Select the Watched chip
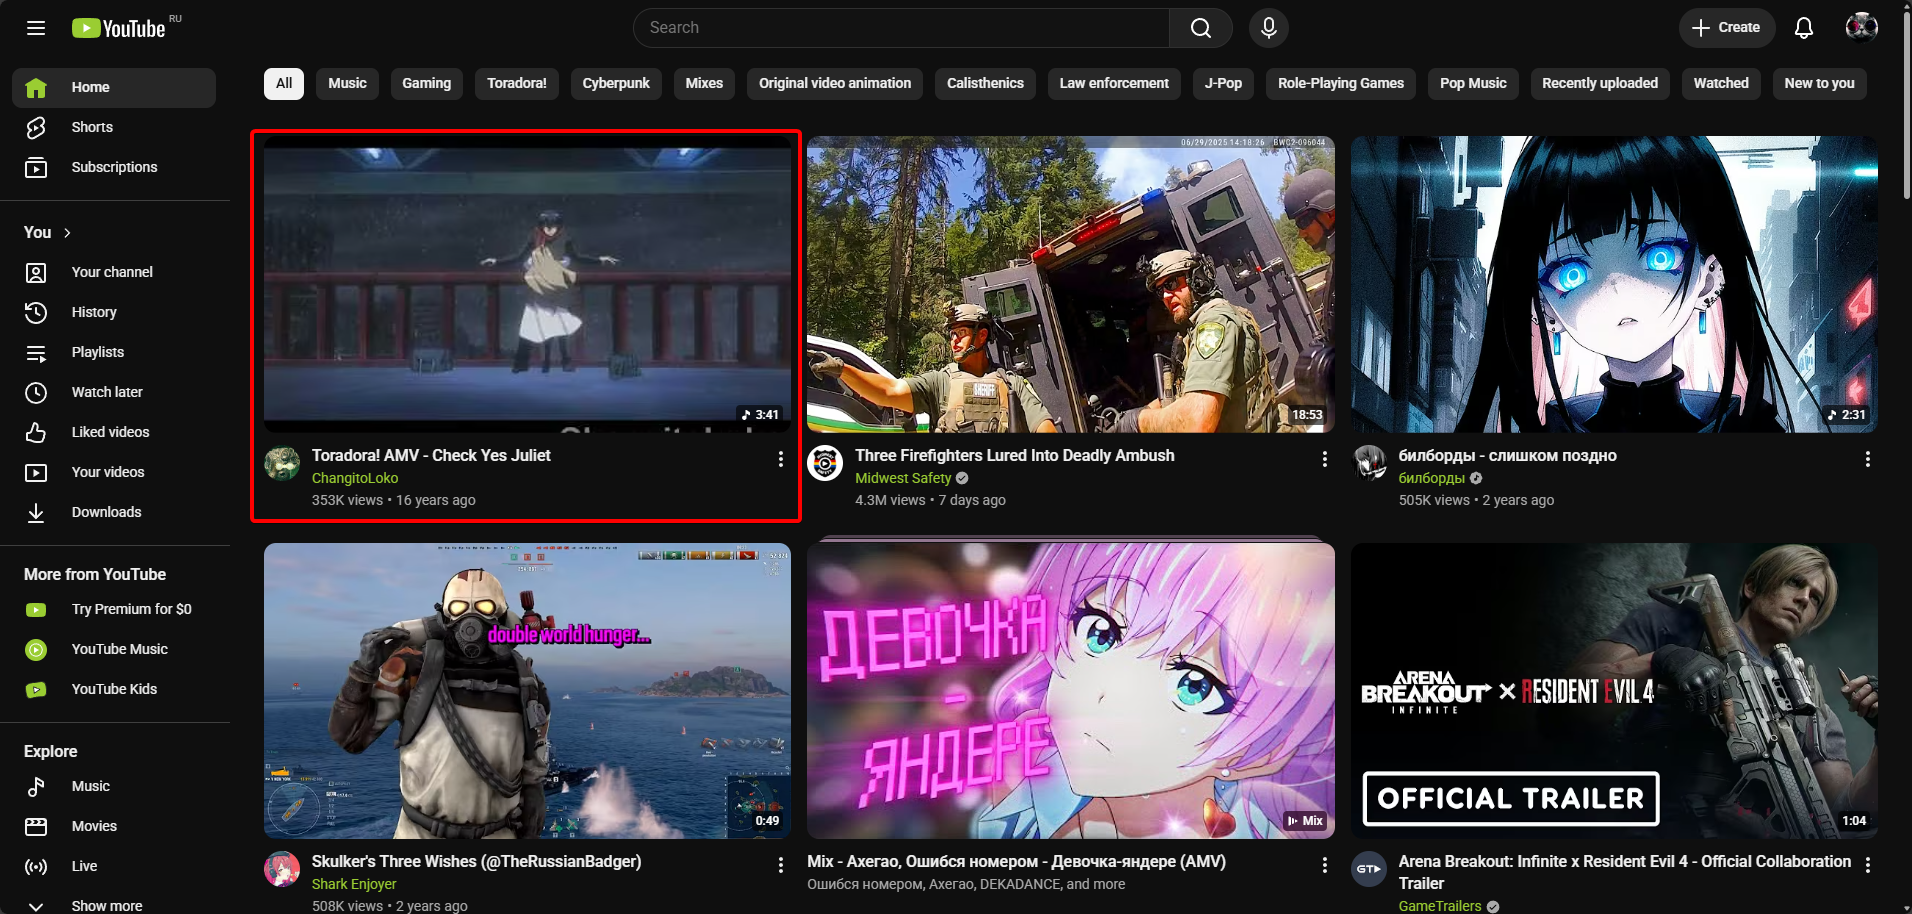 (1721, 84)
